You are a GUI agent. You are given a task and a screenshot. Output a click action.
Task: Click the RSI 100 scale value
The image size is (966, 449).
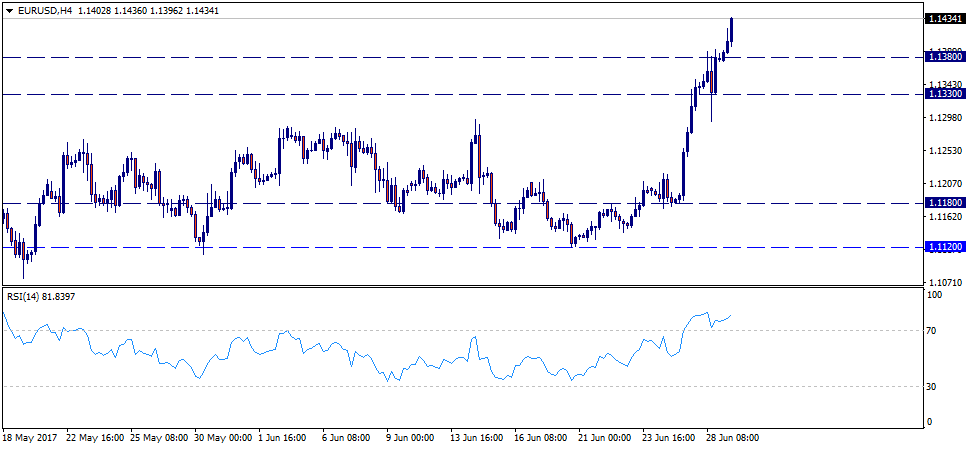[935, 295]
